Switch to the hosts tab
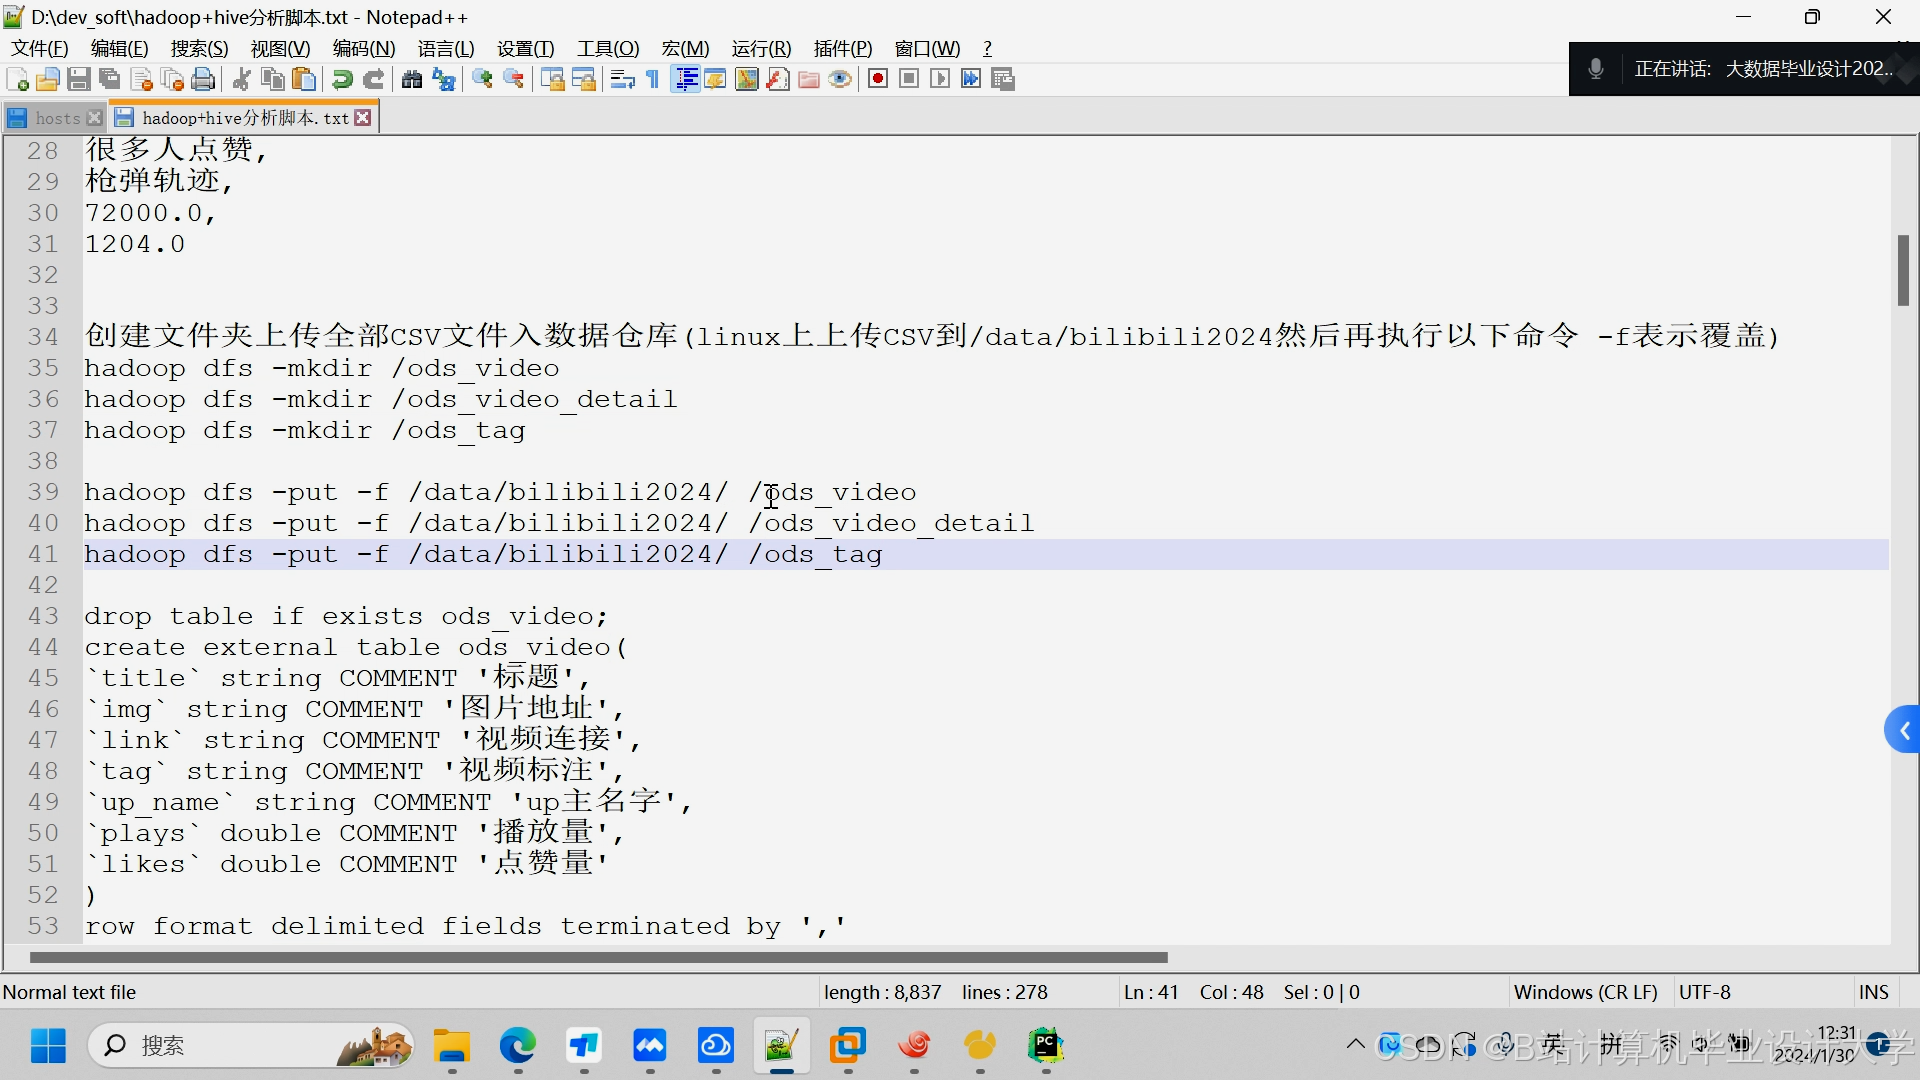This screenshot has height=1080, width=1920. point(56,118)
